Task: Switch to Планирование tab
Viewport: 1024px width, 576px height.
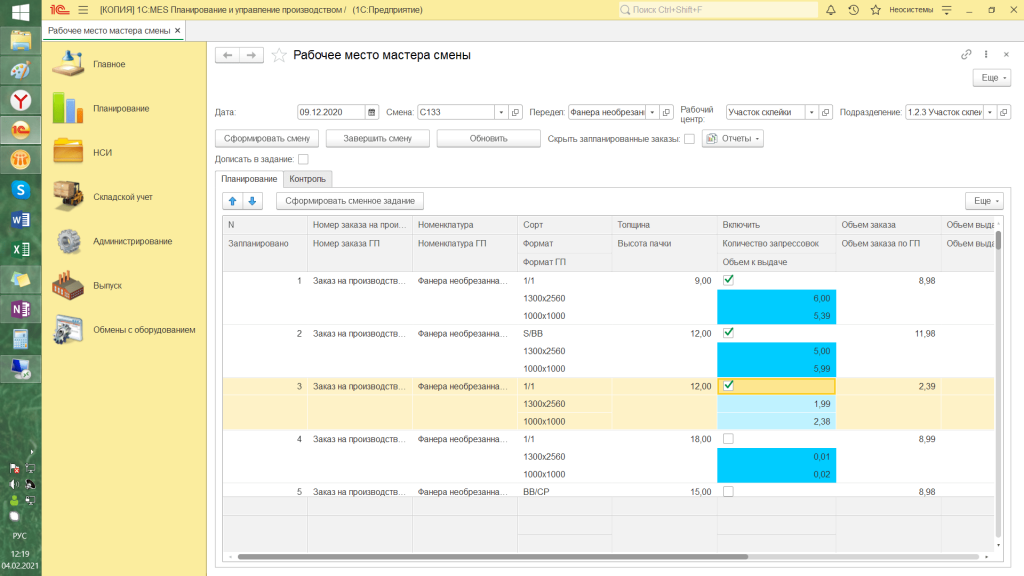Action: pyautogui.click(x=249, y=179)
